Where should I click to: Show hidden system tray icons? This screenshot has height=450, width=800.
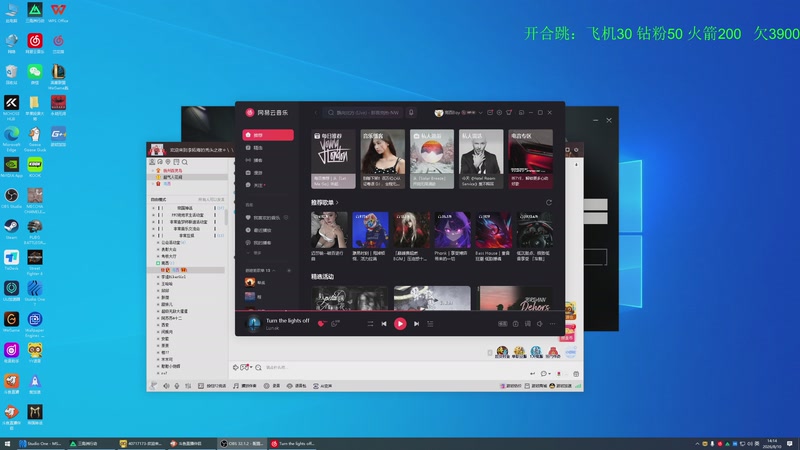coord(697,443)
